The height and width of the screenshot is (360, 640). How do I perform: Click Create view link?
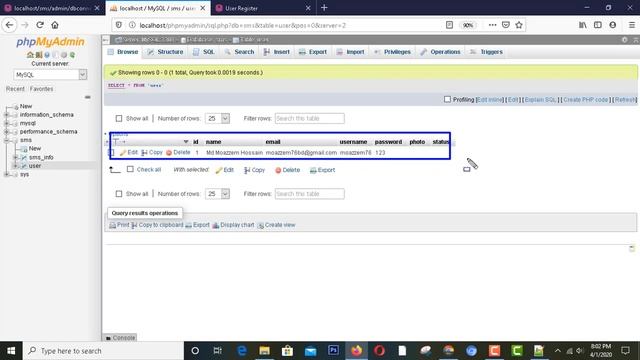point(276,225)
